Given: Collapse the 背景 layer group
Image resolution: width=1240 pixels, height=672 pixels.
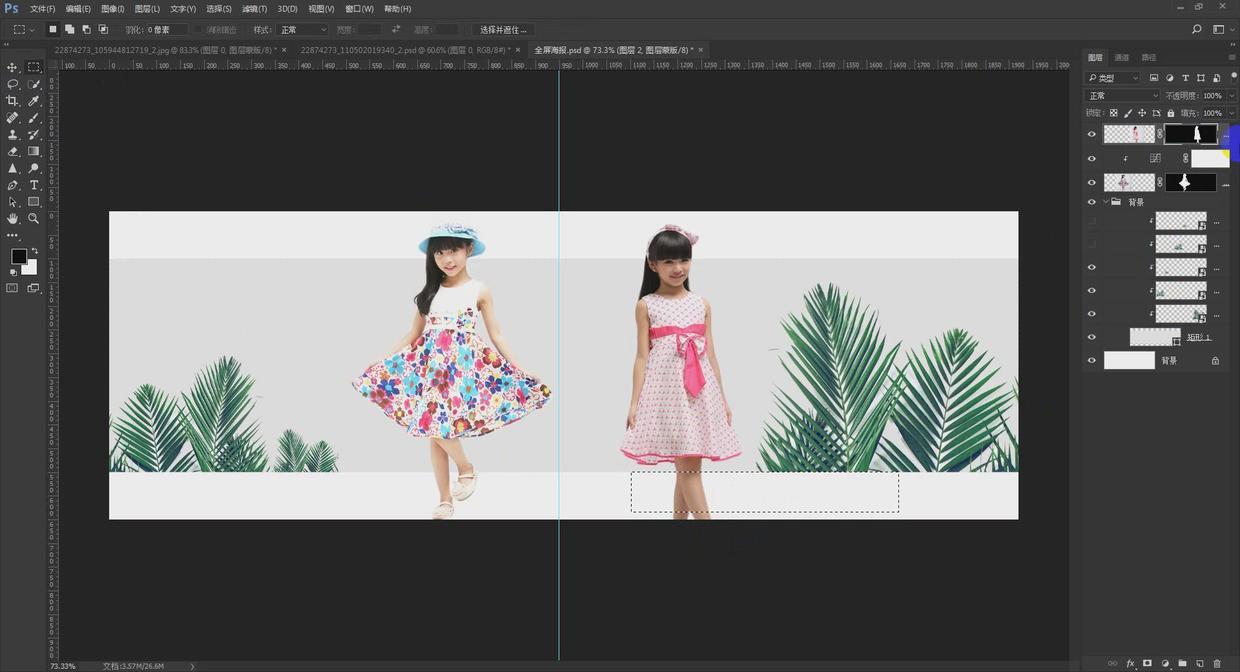Looking at the screenshot, I should pos(1105,202).
